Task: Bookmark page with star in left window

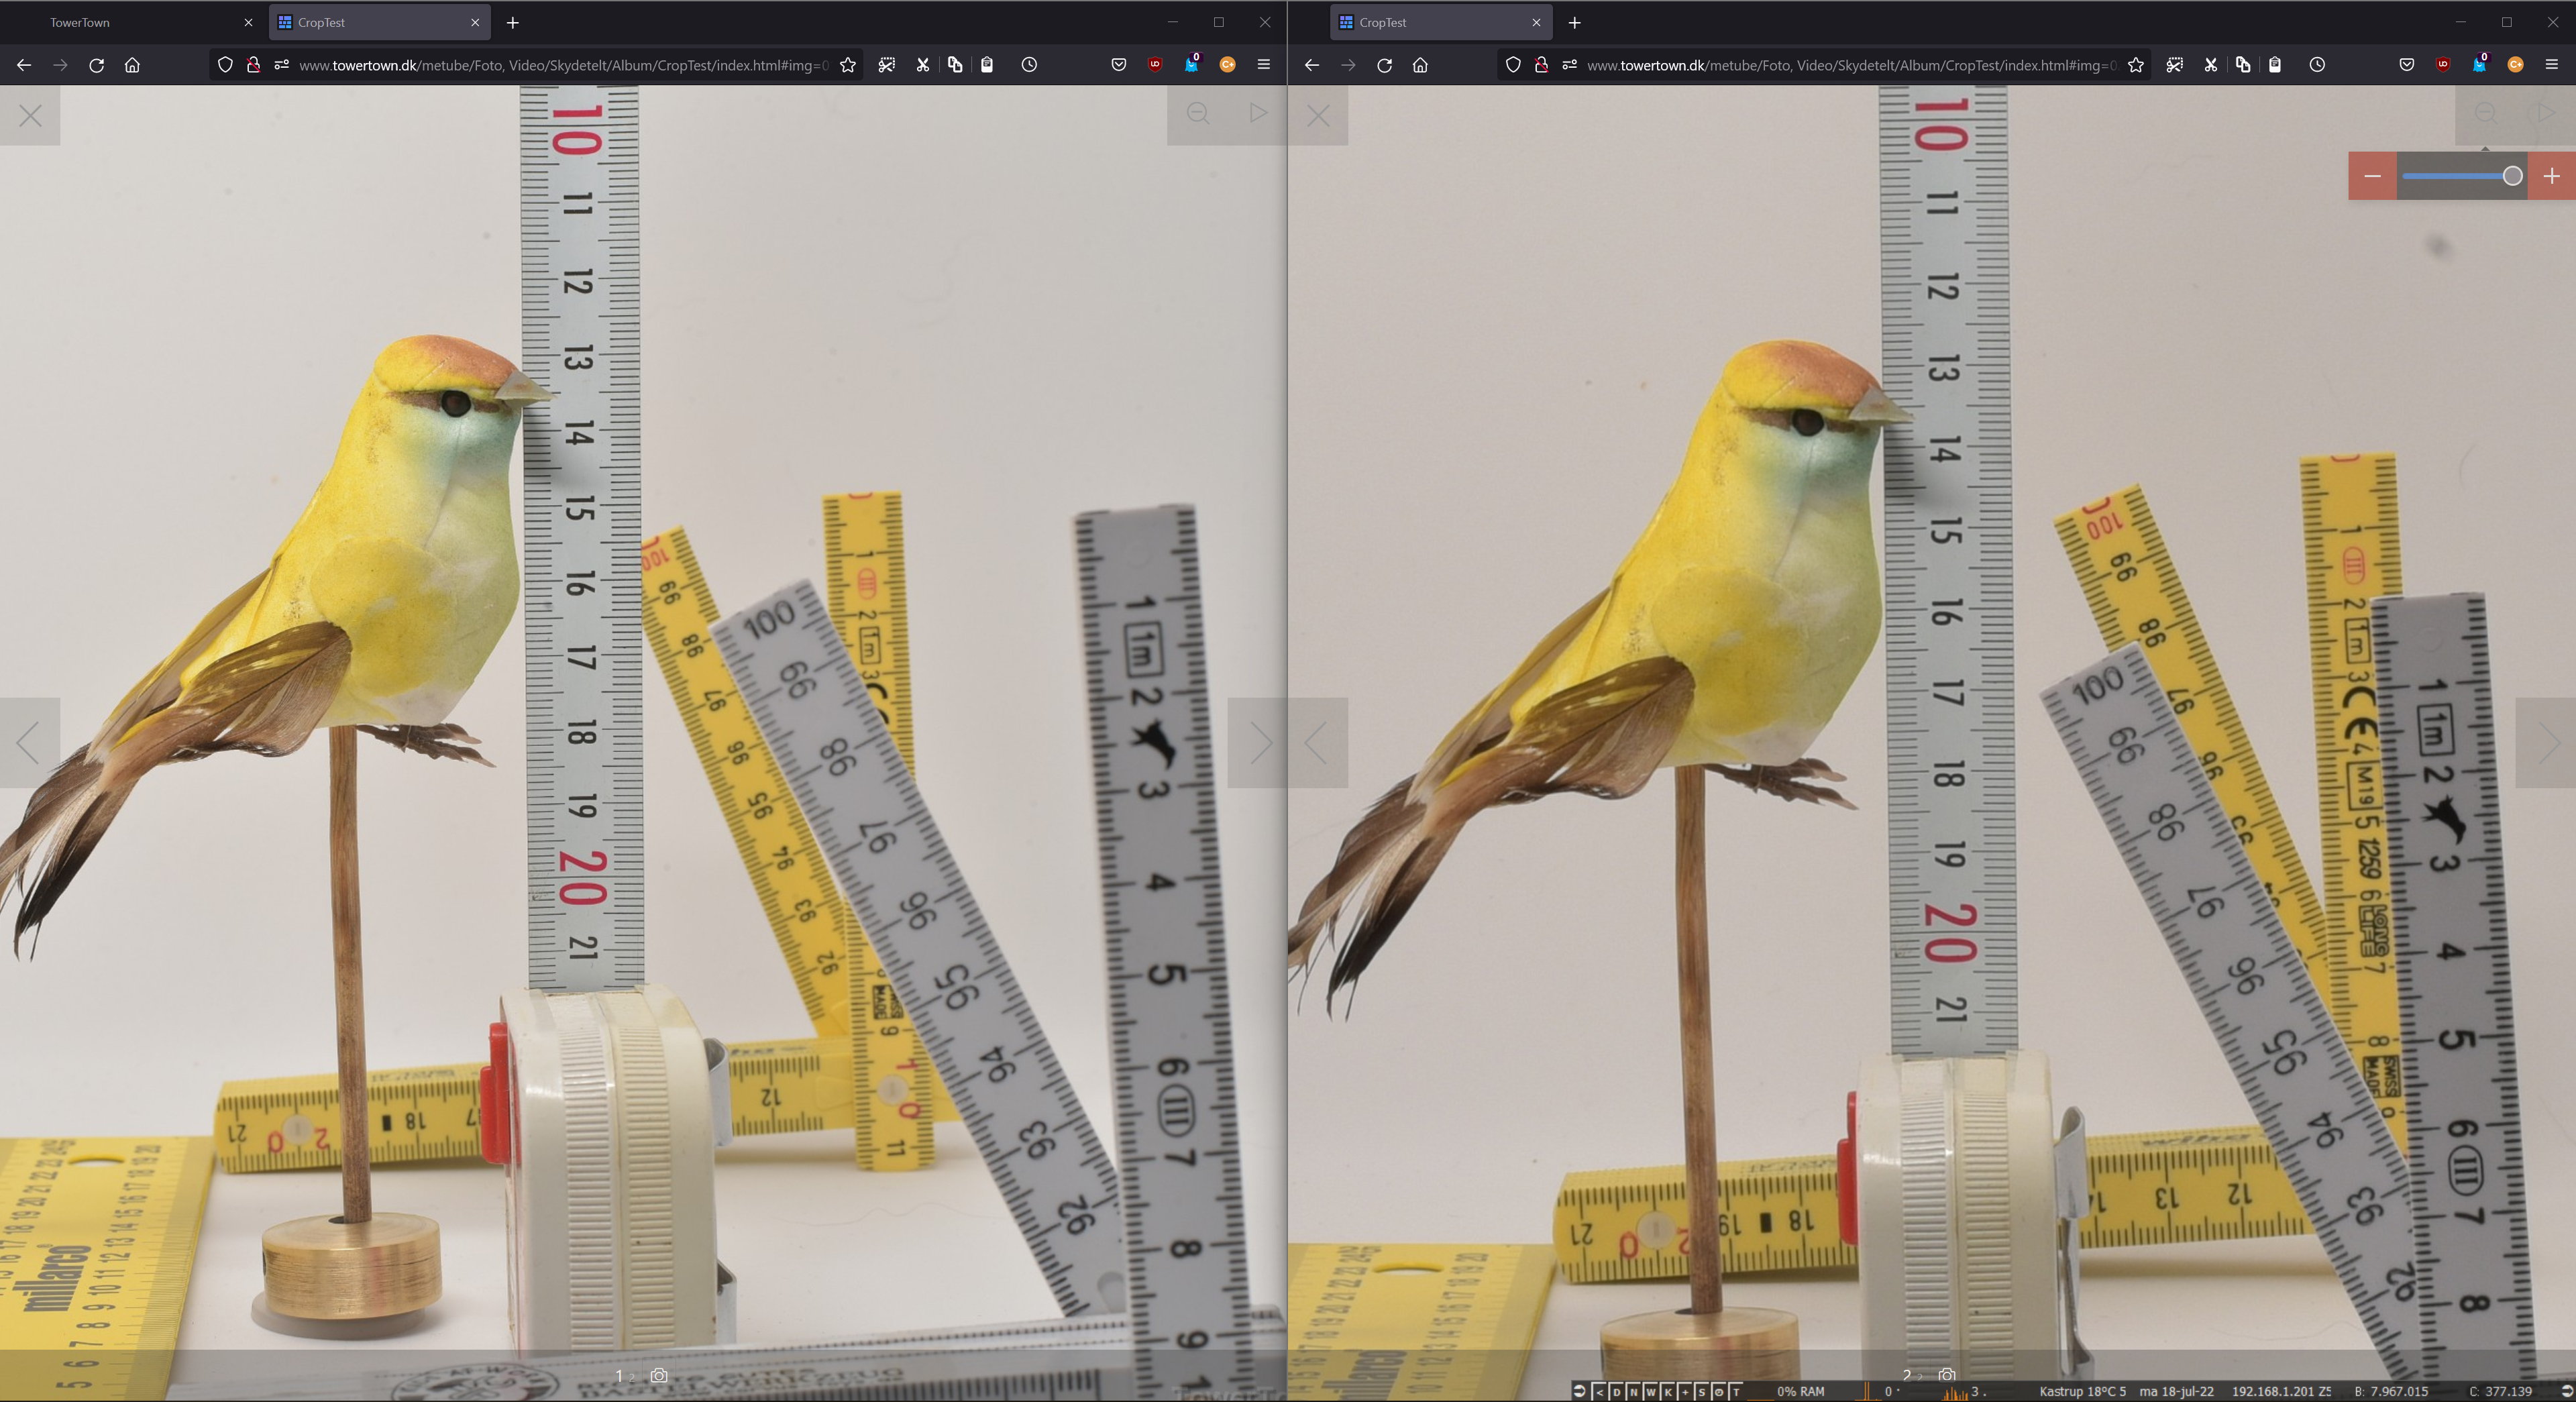Action: (848, 65)
